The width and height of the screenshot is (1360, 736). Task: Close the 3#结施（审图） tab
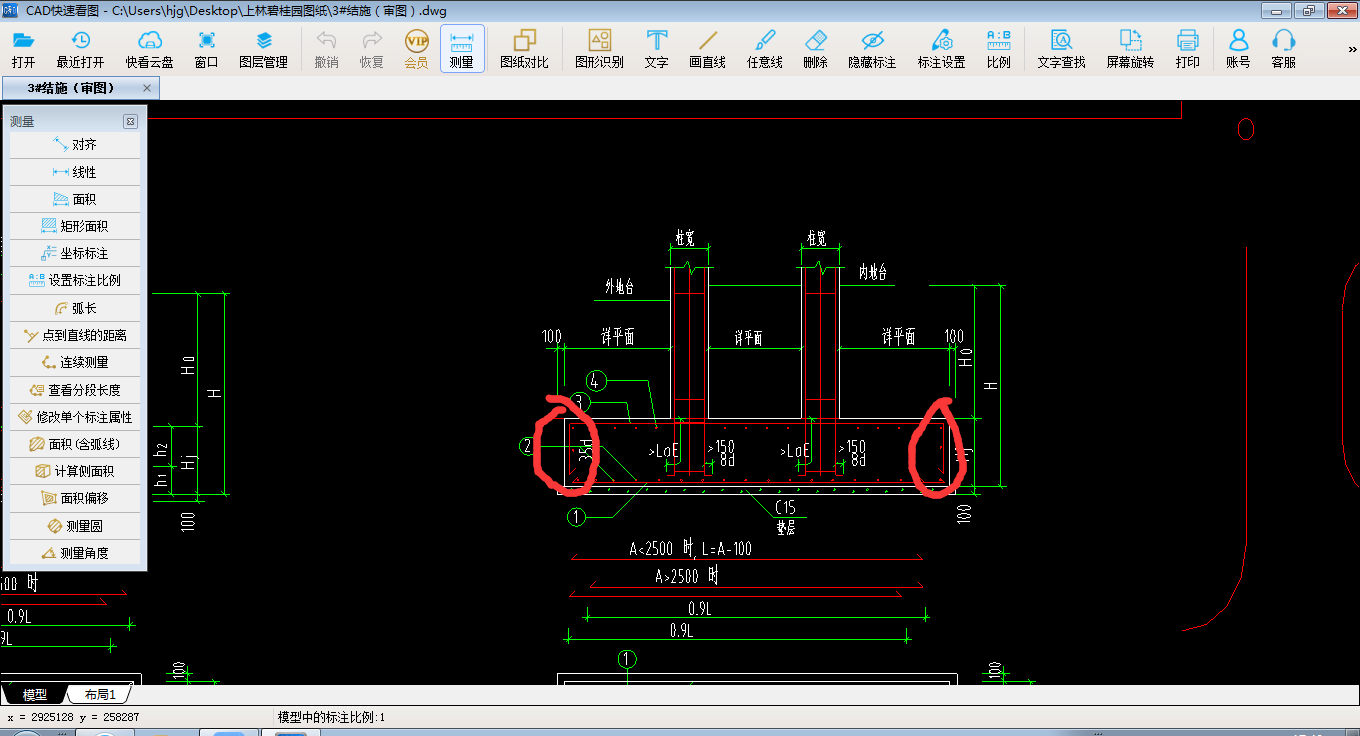(x=147, y=88)
